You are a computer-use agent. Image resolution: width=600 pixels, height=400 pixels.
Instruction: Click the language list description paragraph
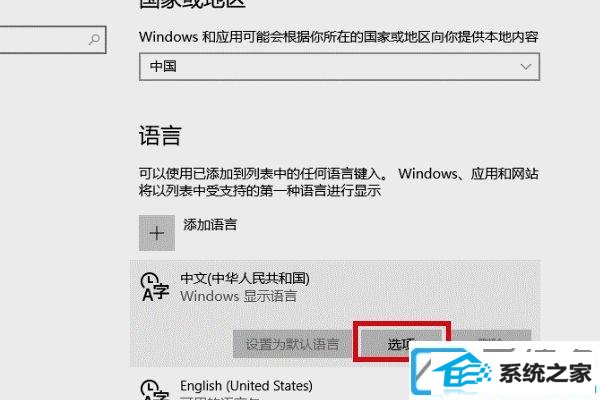pyautogui.click(x=339, y=182)
